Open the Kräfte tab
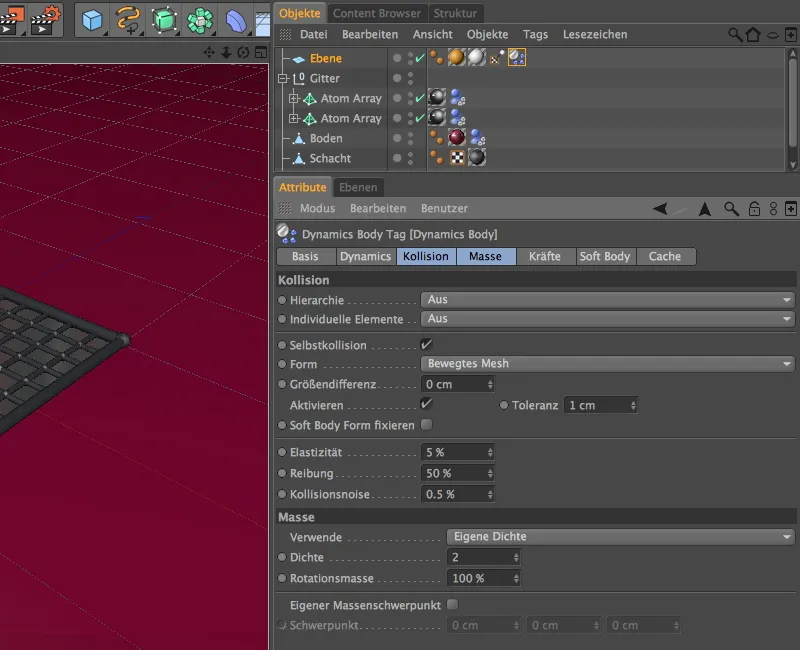 click(x=544, y=256)
